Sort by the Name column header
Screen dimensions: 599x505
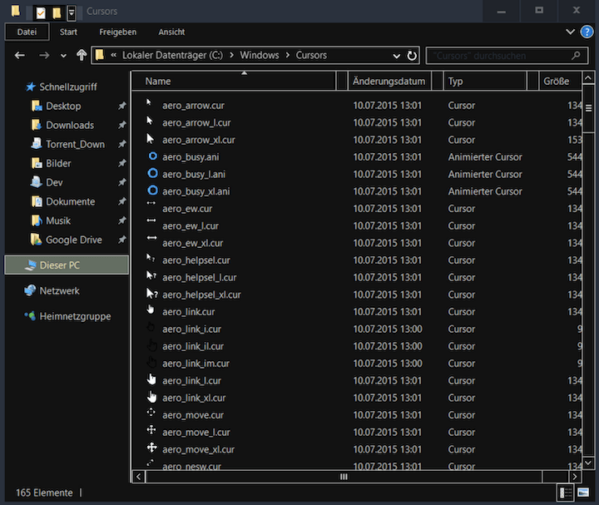(x=234, y=81)
